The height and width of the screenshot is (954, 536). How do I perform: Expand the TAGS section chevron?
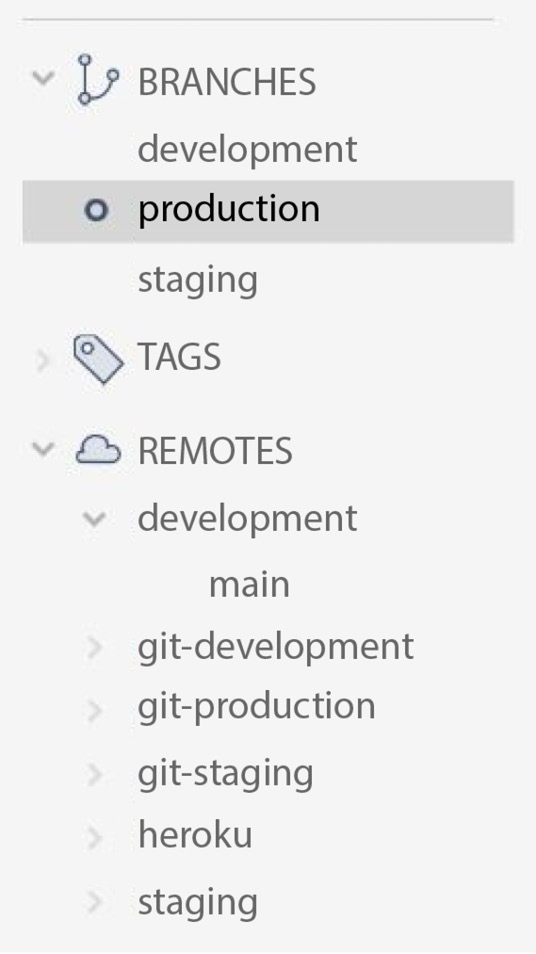click(43, 361)
